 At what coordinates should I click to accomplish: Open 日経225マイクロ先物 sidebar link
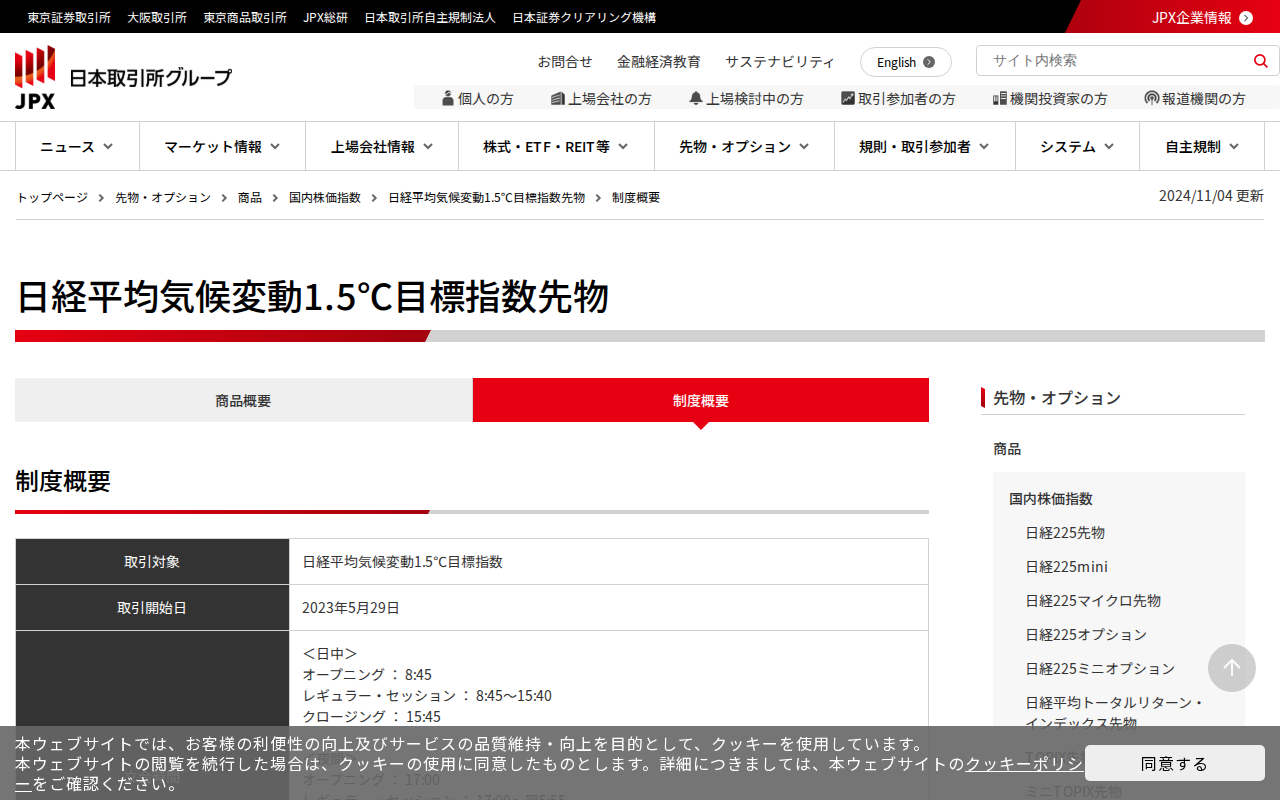tap(1093, 600)
